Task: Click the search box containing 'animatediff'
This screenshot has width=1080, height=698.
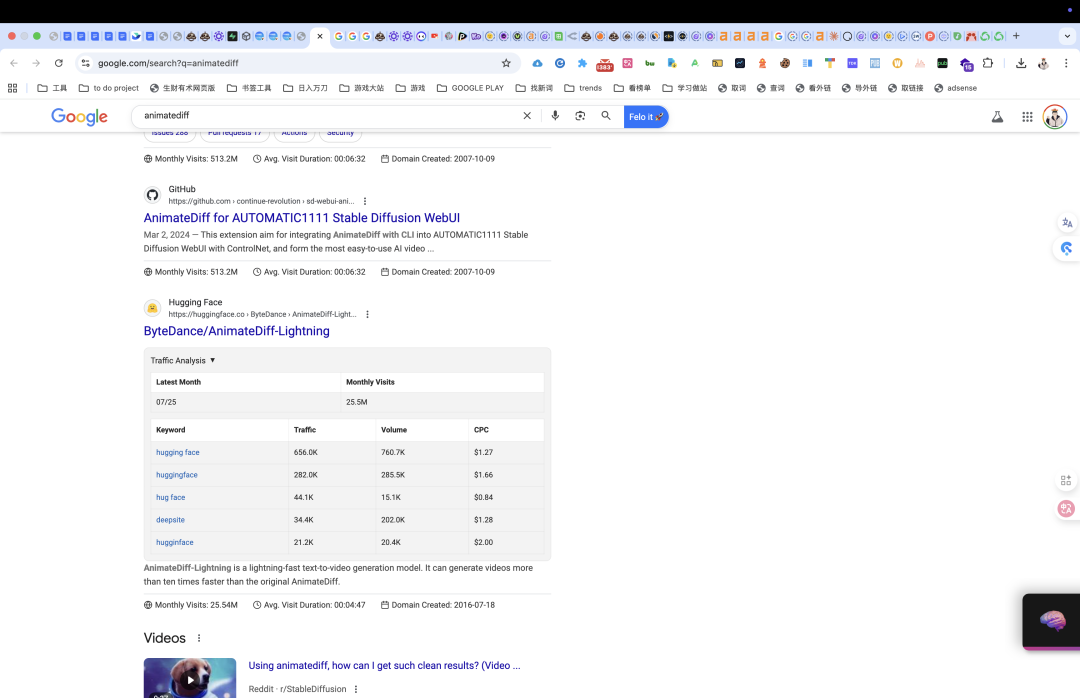Action: [x=327, y=116]
